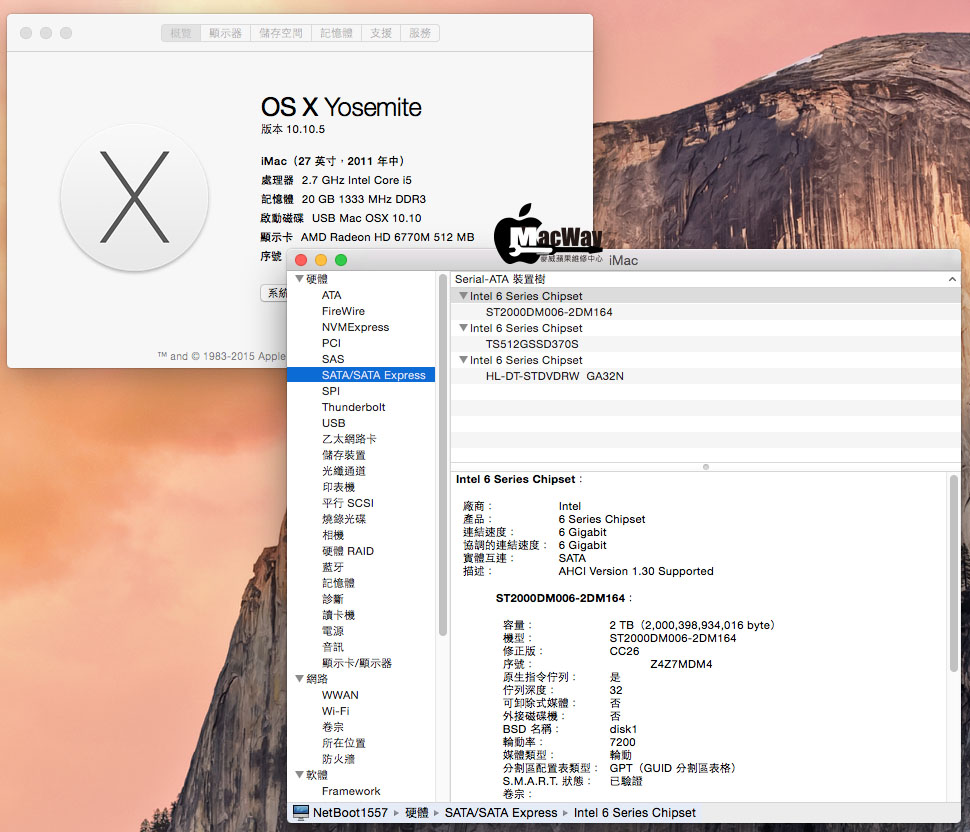The width and height of the screenshot is (970, 832).
Task: Click the Serial-ATA 裝置樹 column header
Action: [x=705, y=280]
